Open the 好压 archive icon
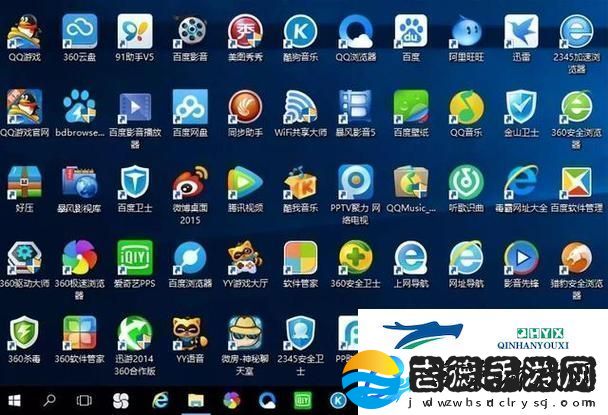608x415 pixels. (x=24, y=182)
